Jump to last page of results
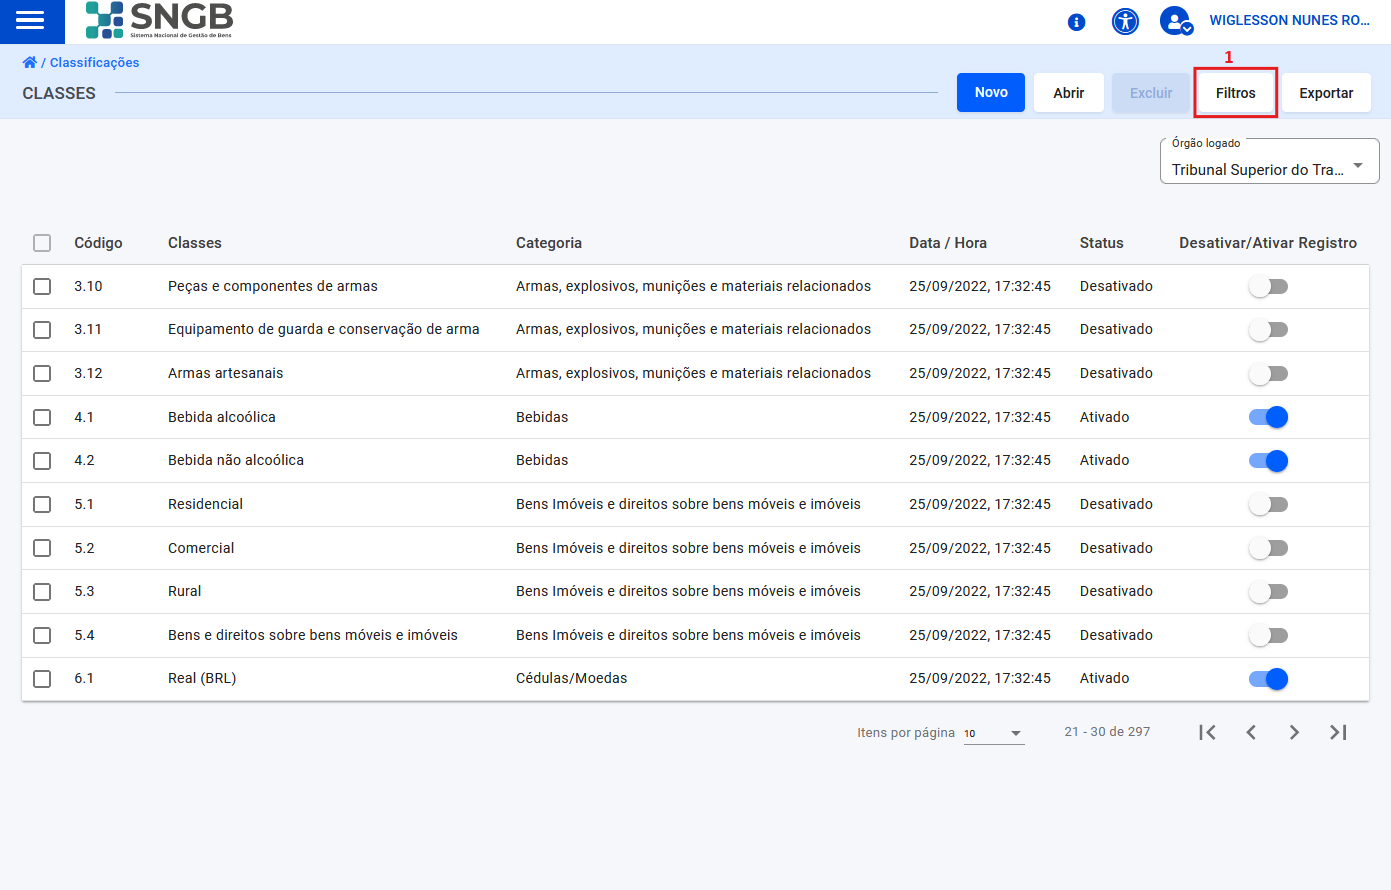The width and height of the screenshot is (1391, 890). [x=1338, y=732]
